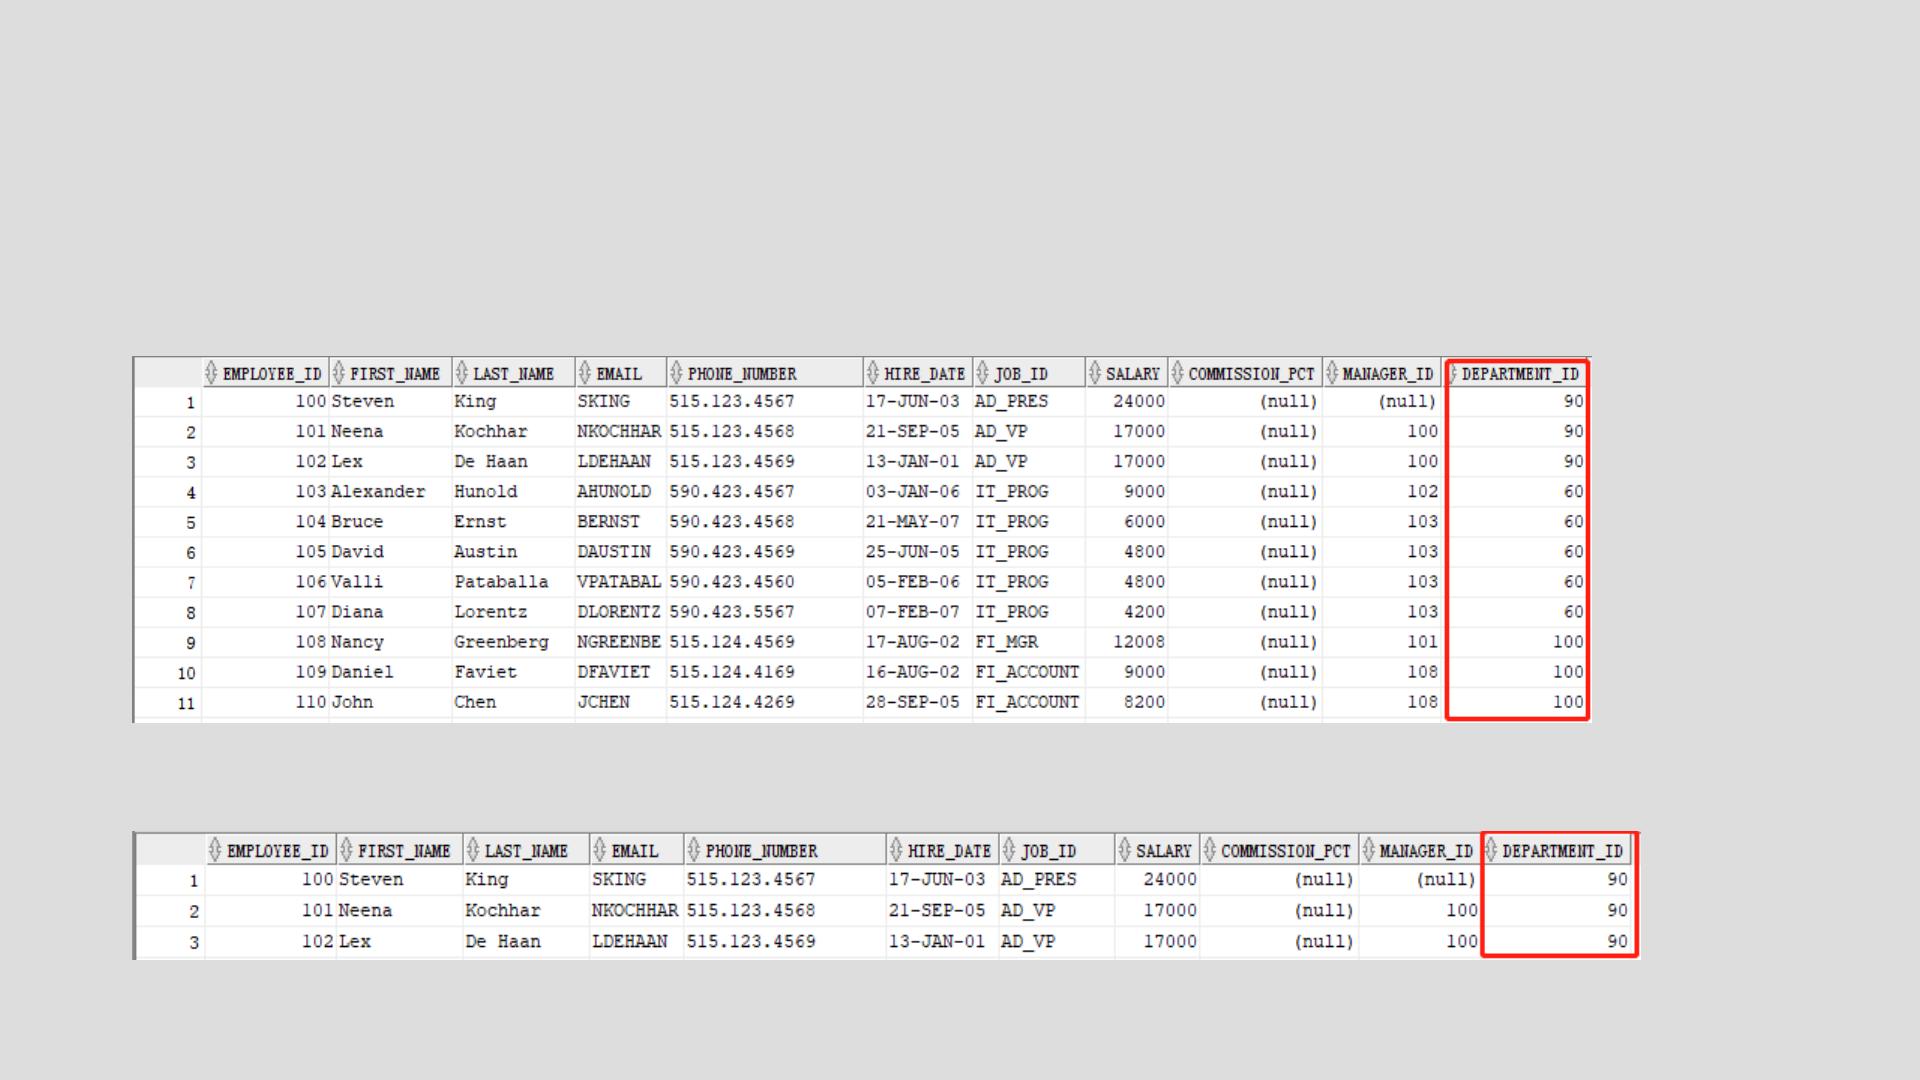Click sort icon beside SALARY in eleven-row table
Image resolution: width=1920 pixels, height=1080 pixels.
click(x=1094, y=373)
